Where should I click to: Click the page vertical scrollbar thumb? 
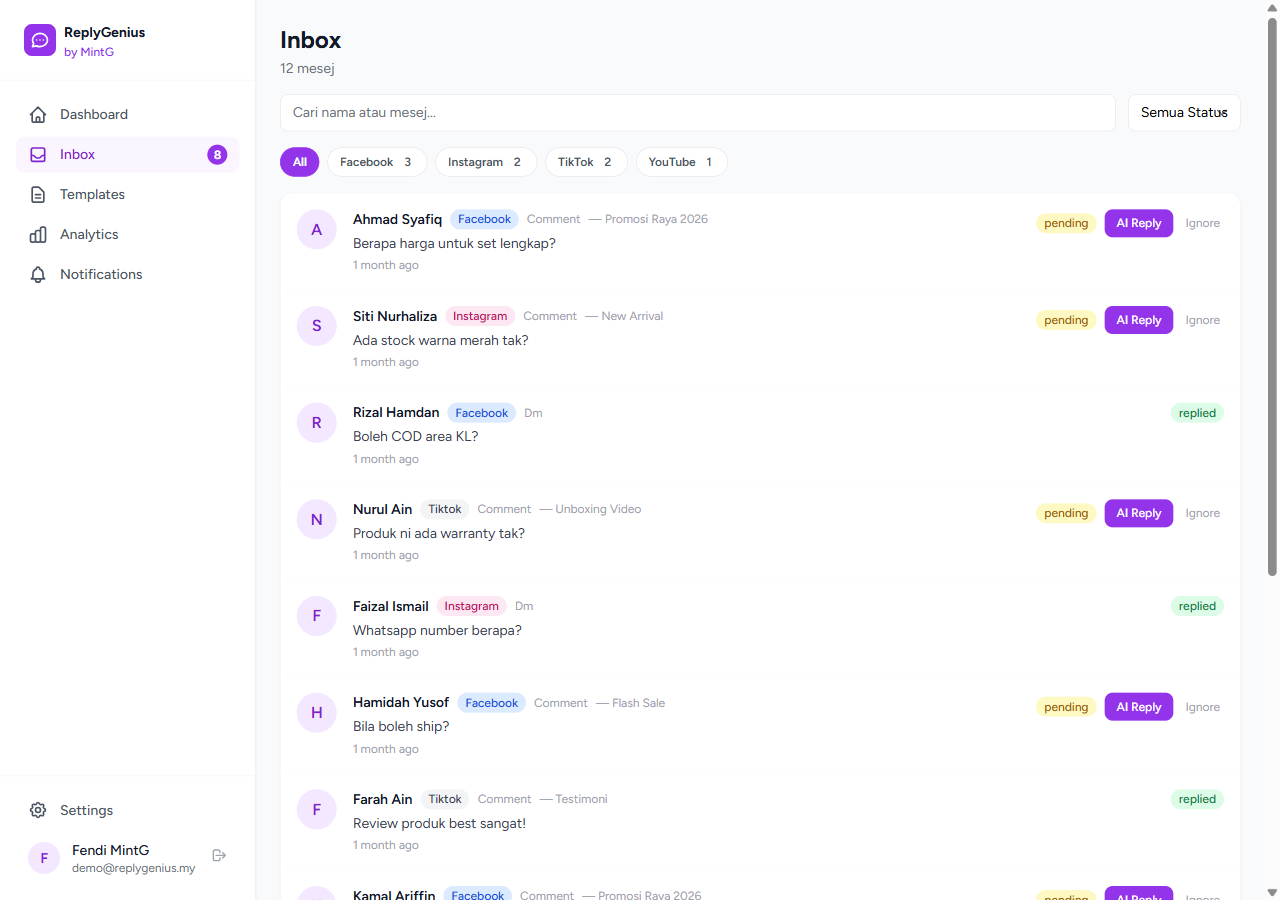coord(1272,296)
